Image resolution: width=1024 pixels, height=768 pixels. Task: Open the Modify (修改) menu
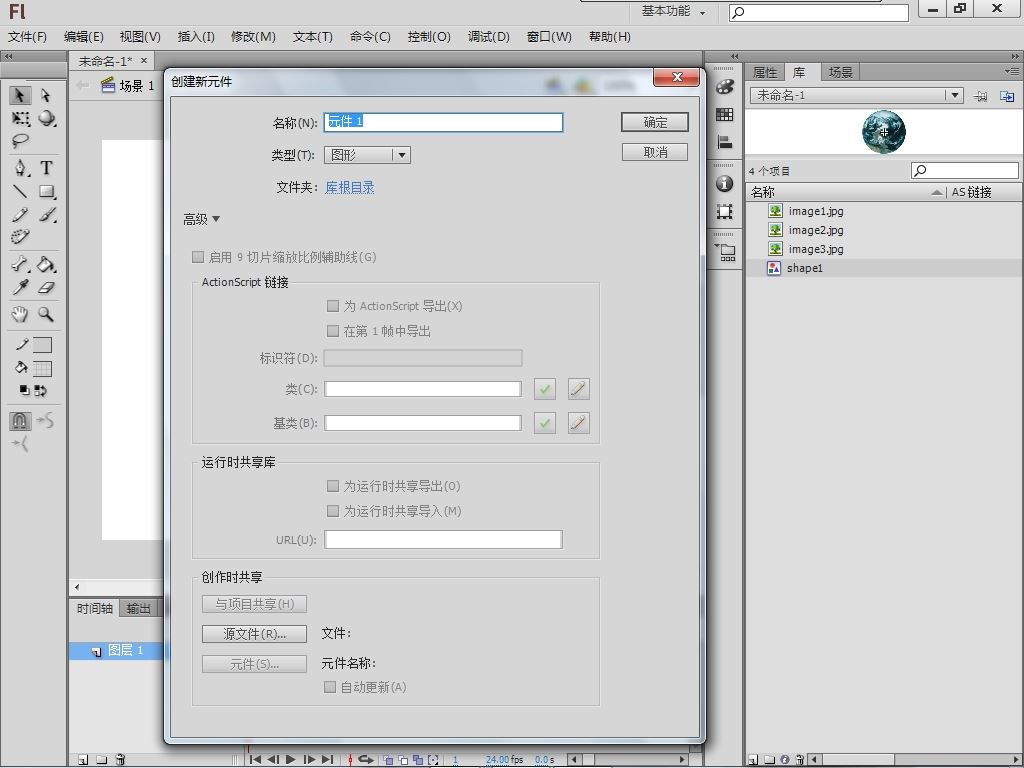coord(253,37)
